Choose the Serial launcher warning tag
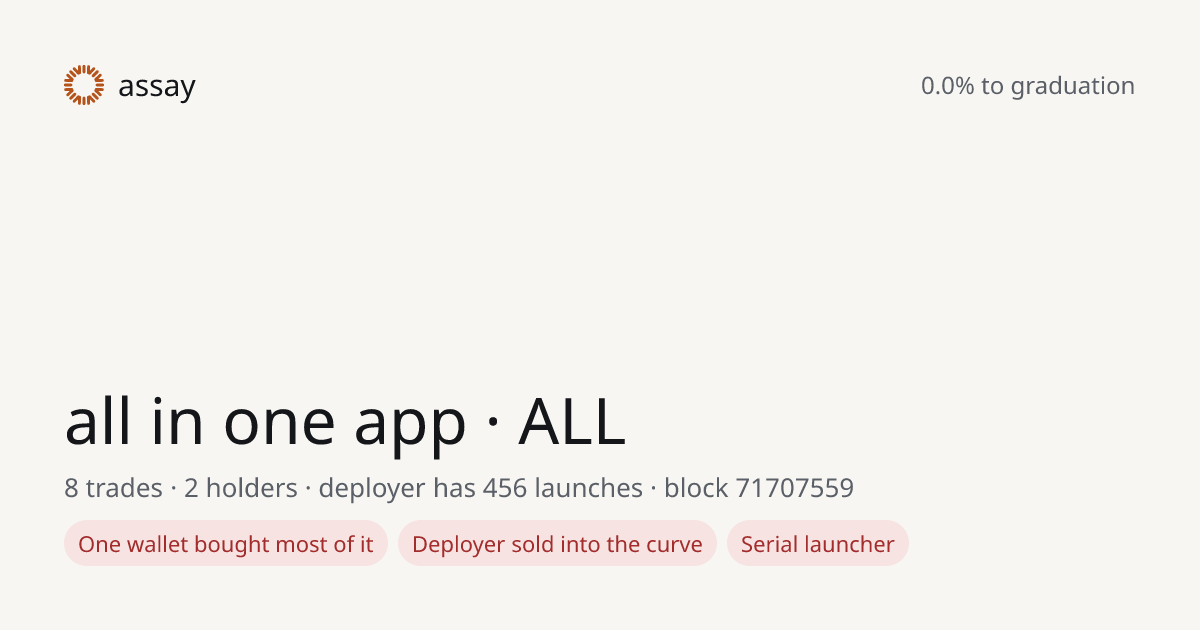This screenshot has height=630, width=1200. 818,543
